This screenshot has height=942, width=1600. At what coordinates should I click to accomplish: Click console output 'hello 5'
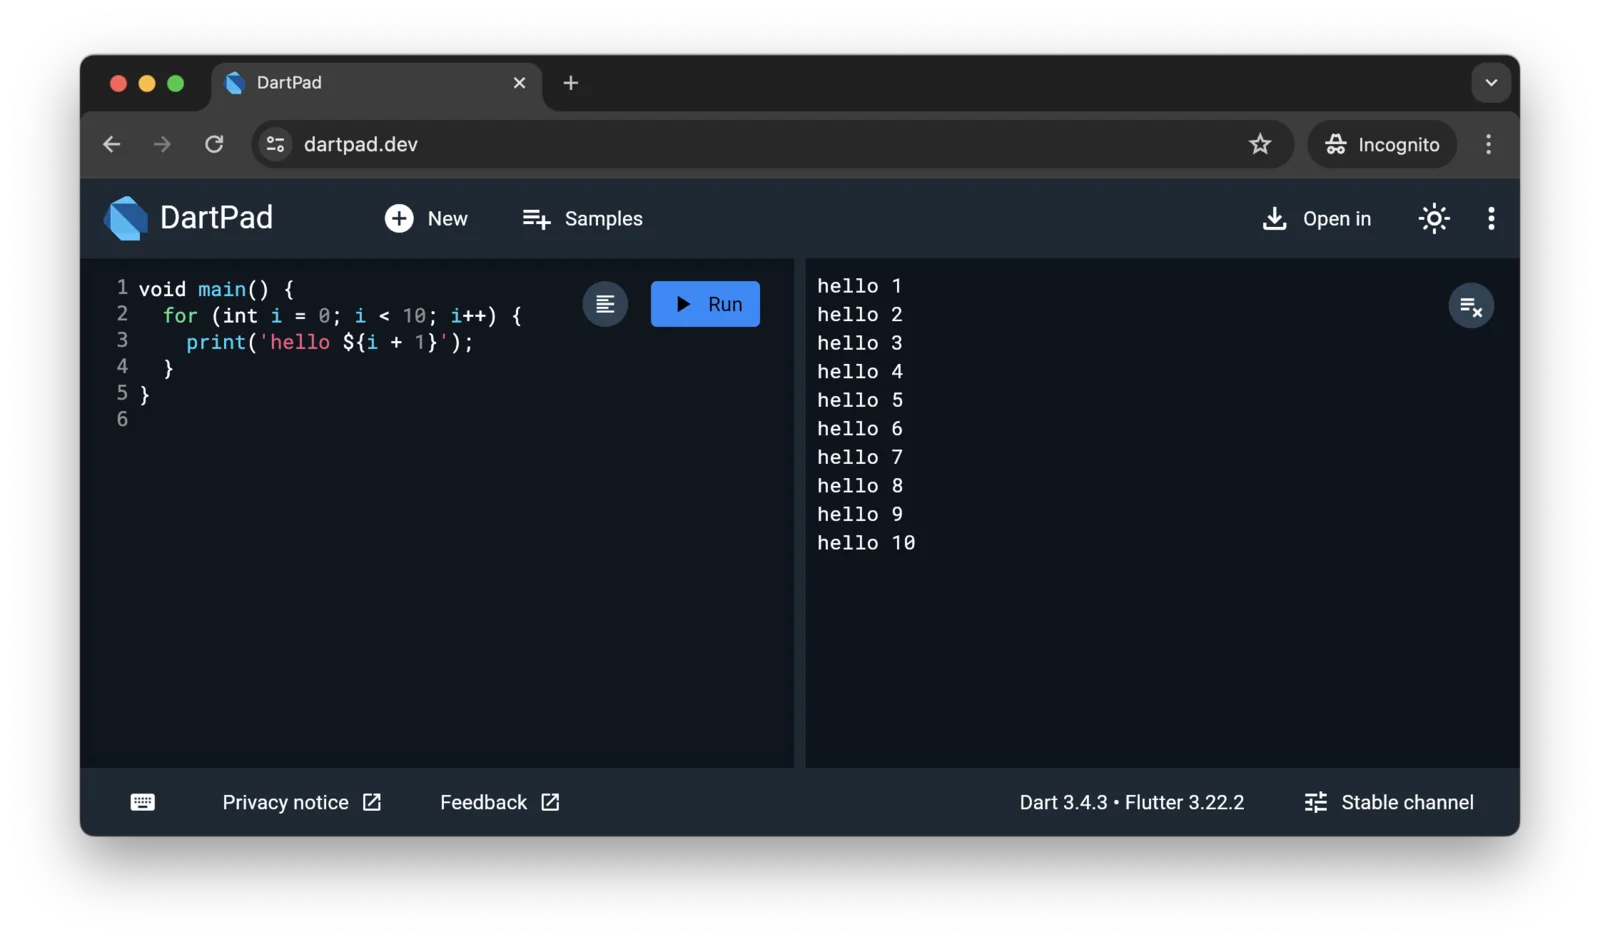[x=860, y=400]
